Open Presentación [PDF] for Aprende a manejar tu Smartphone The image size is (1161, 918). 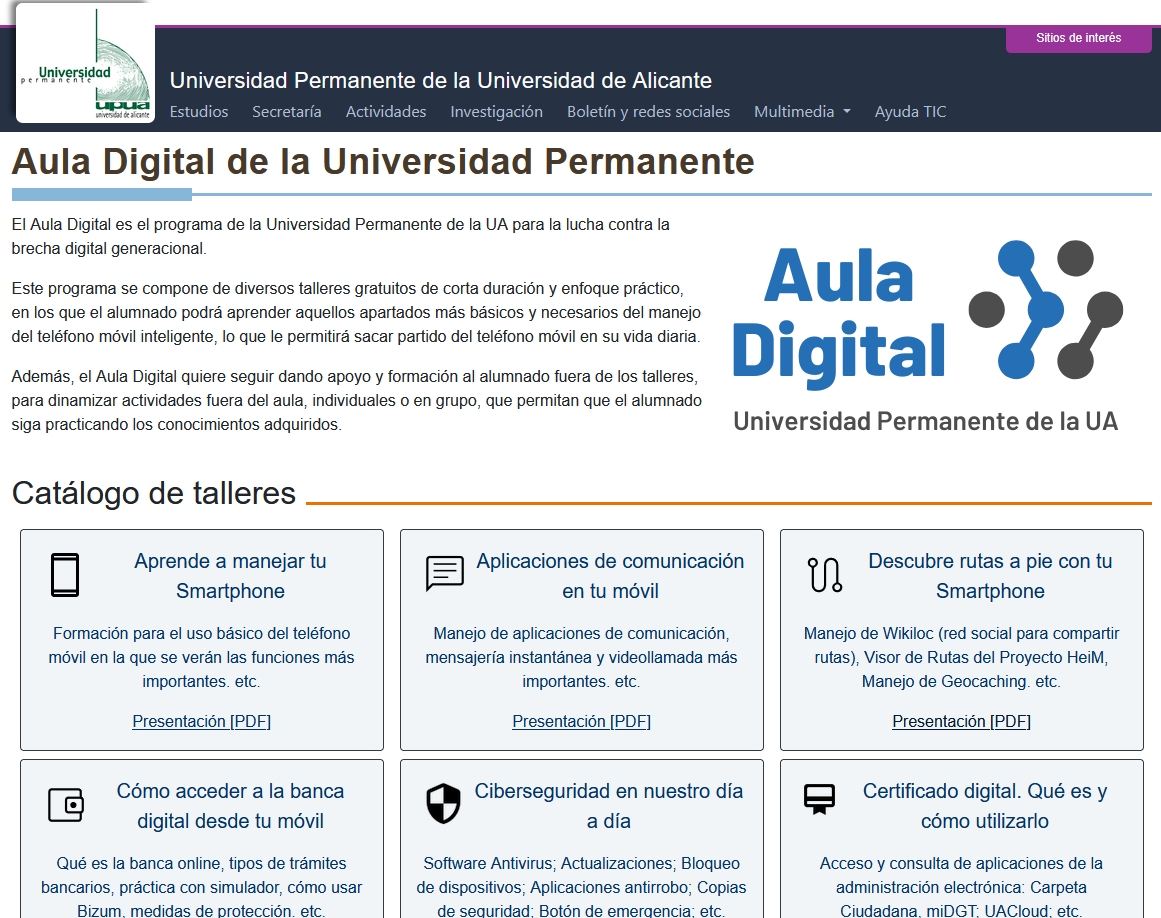[x=201, y=721]
